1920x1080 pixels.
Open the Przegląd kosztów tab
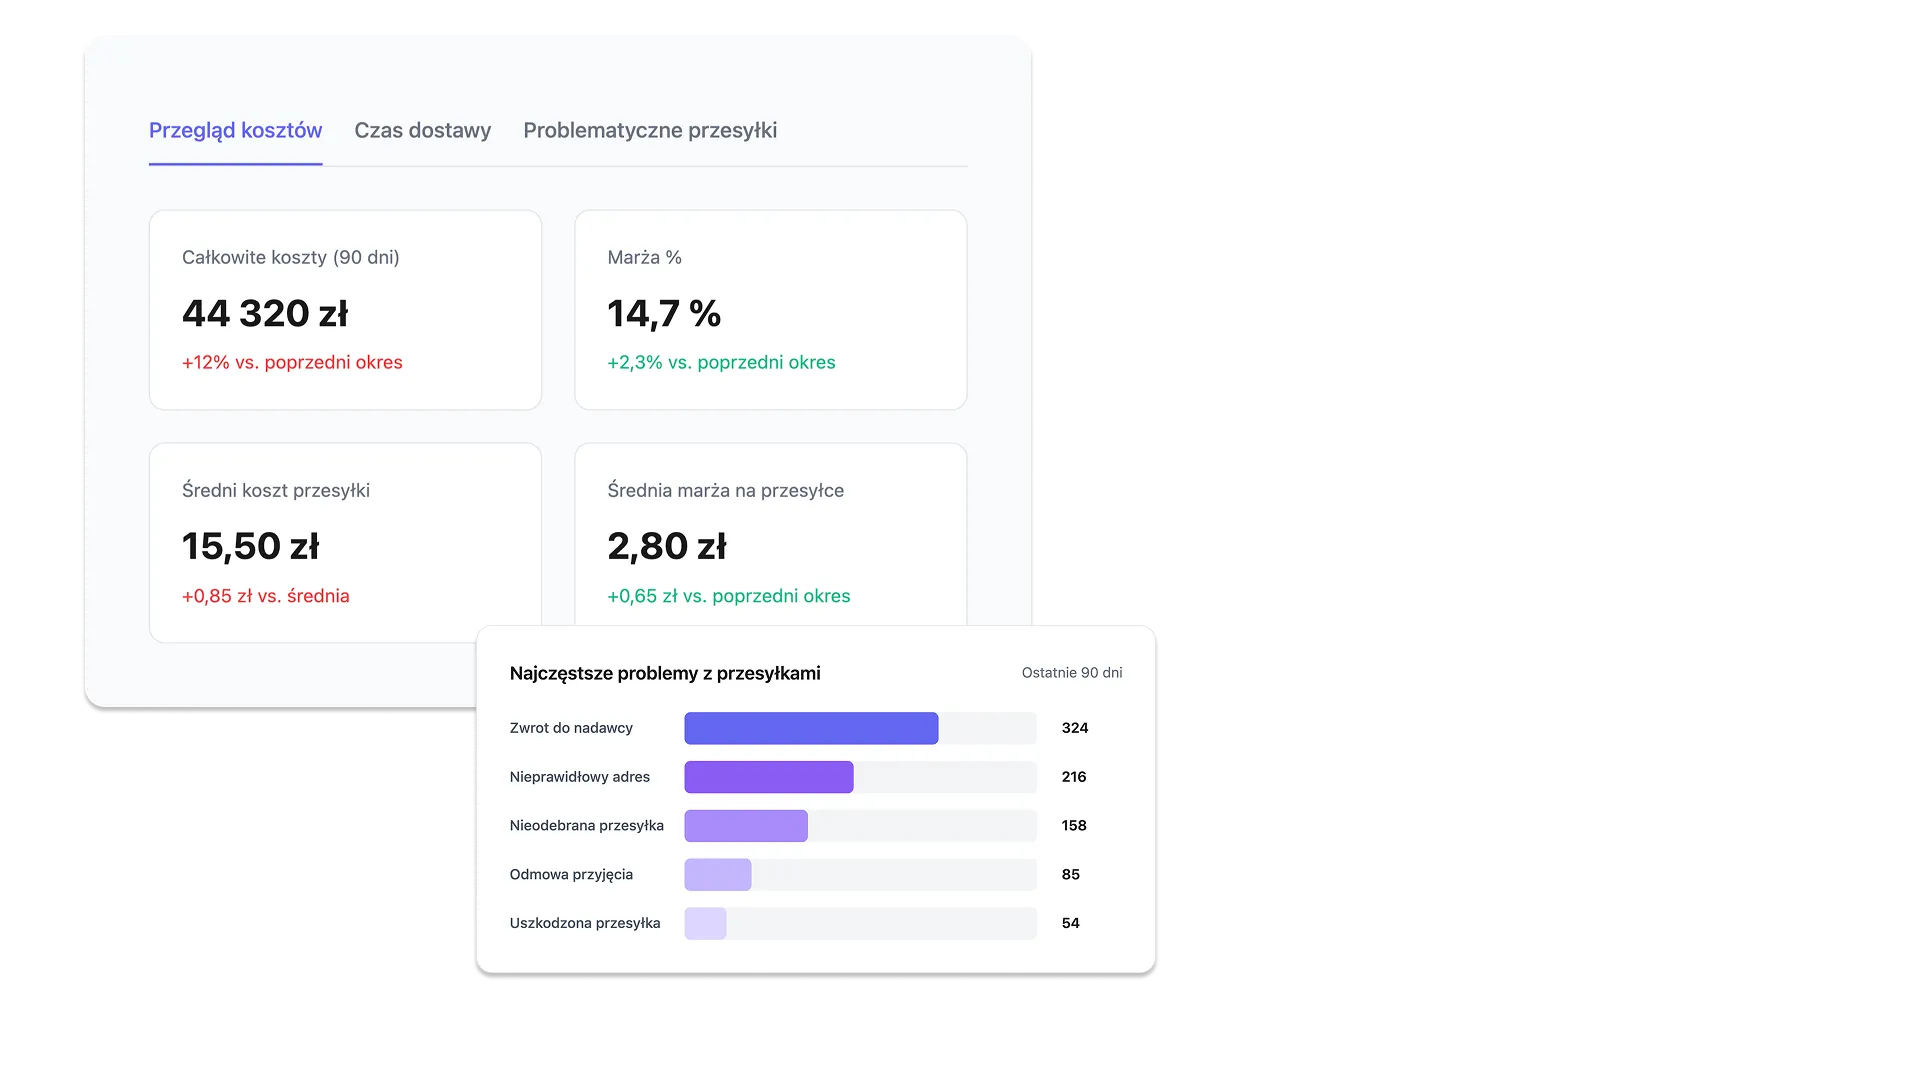[235, 131]
